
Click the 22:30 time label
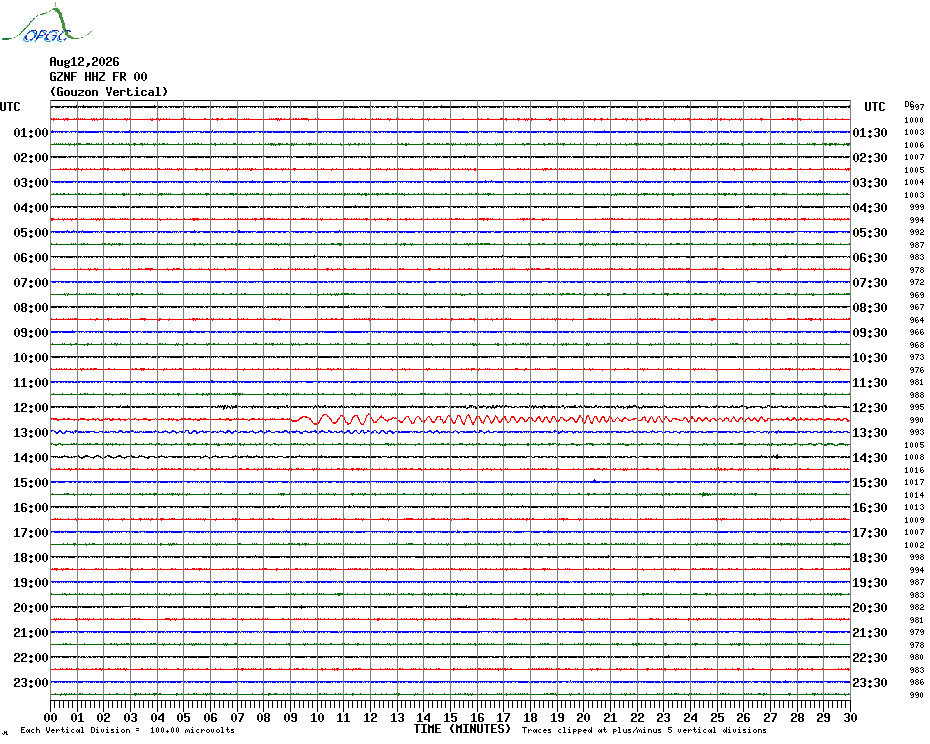870,657
